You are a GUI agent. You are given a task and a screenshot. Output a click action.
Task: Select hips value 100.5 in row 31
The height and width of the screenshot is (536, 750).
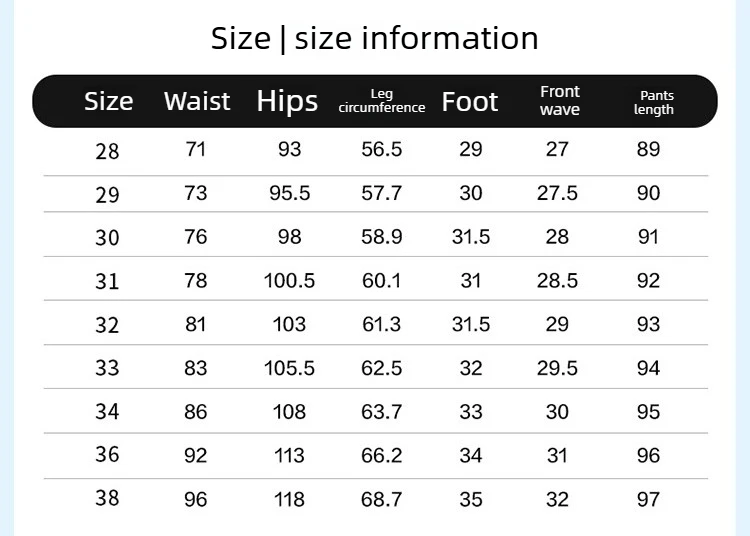coord(289,281)
